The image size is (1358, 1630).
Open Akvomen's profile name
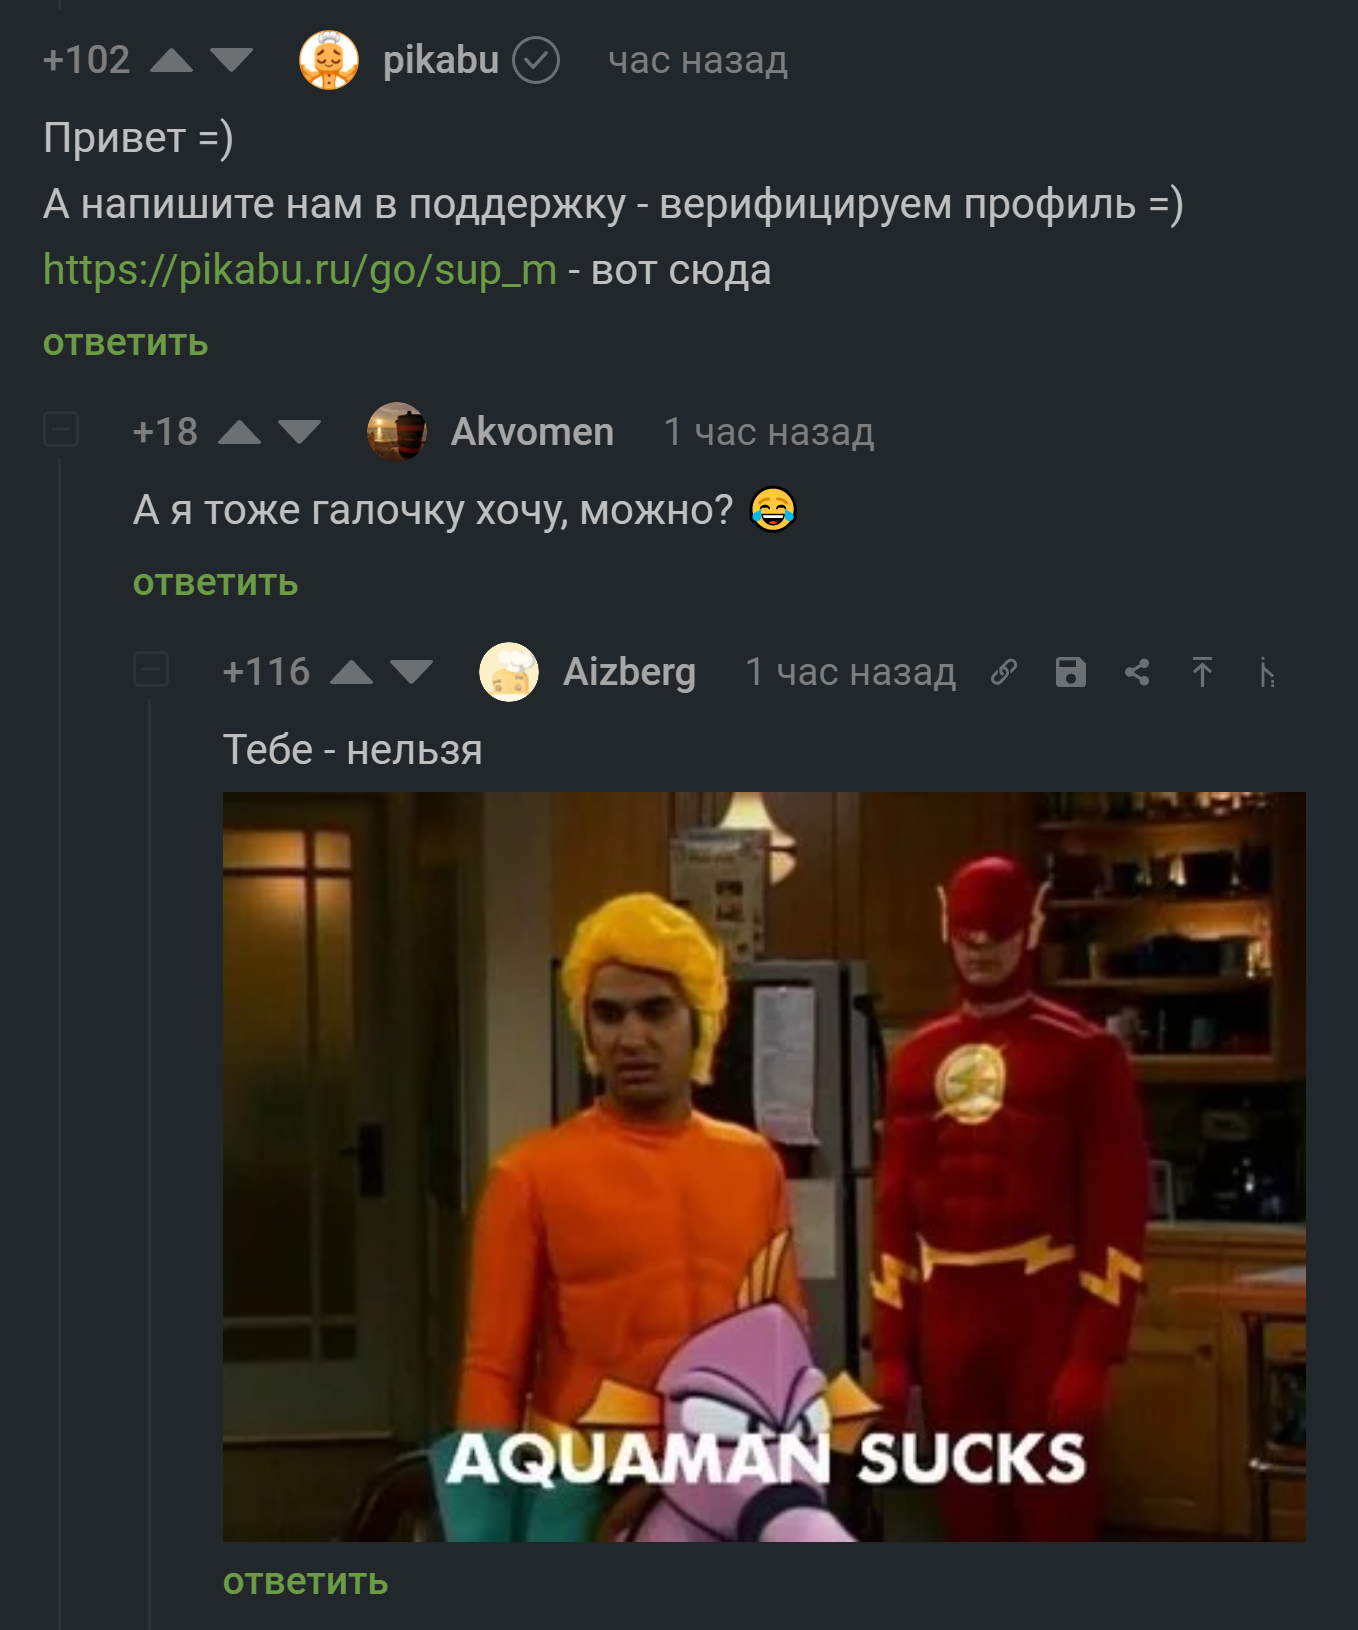[x=532, y=432]
